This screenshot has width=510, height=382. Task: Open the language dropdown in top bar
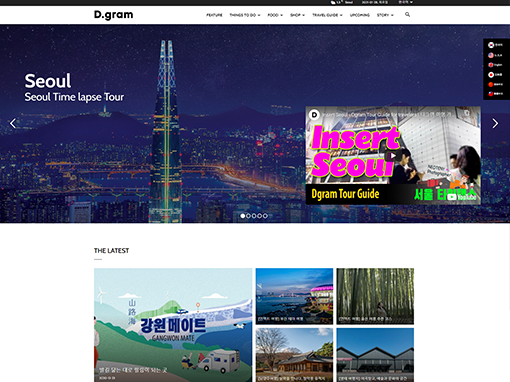click(x=405, y=2)
